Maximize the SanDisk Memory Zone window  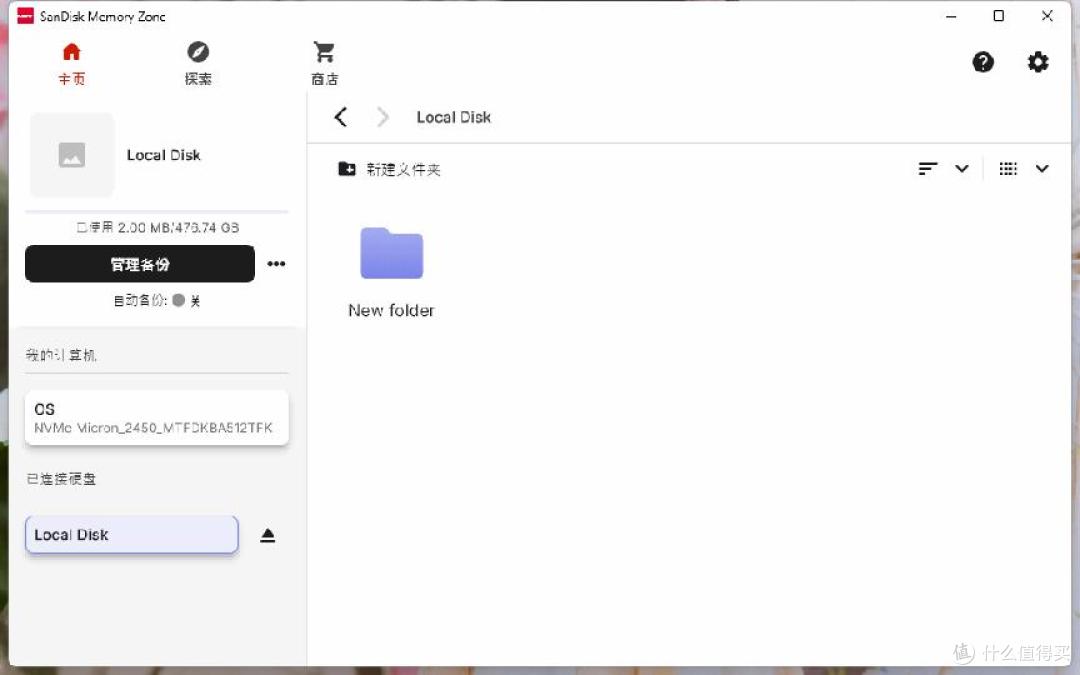tap(999, 16)
